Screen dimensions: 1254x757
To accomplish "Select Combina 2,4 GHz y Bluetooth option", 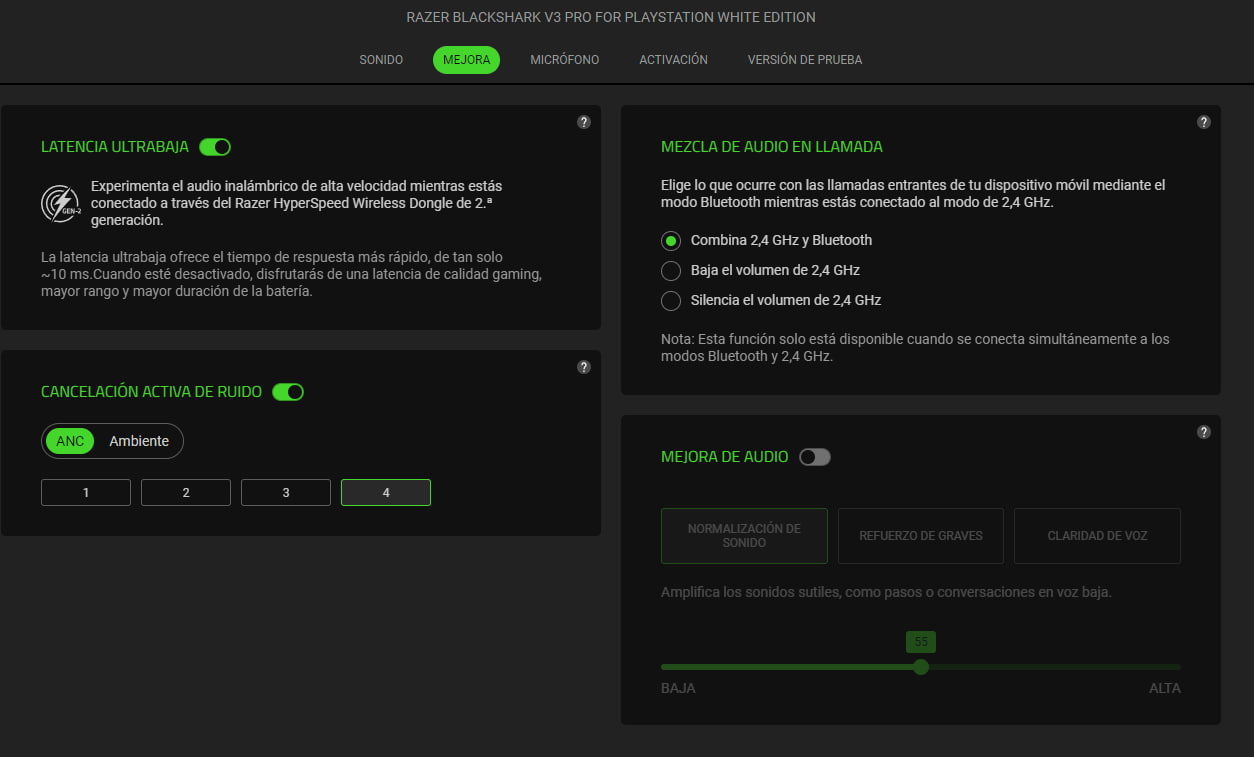I will tap(766, 240).
